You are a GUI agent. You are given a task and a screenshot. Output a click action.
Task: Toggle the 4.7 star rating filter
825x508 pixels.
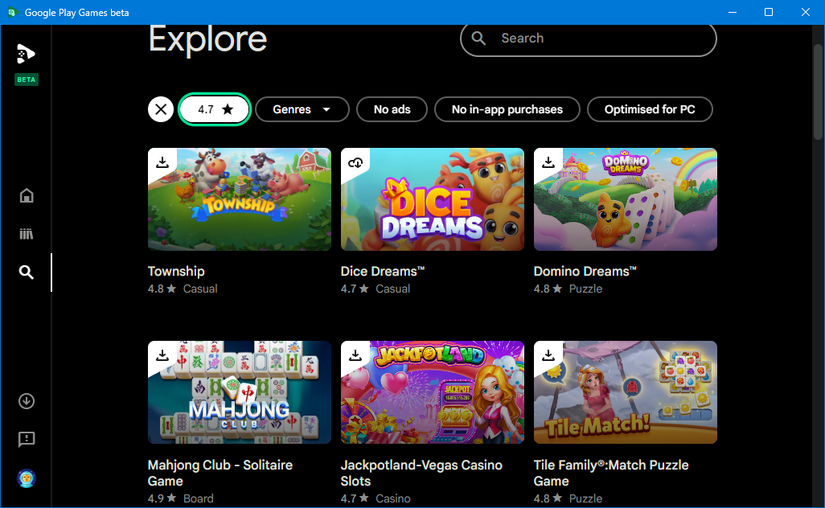coord(215,109)
